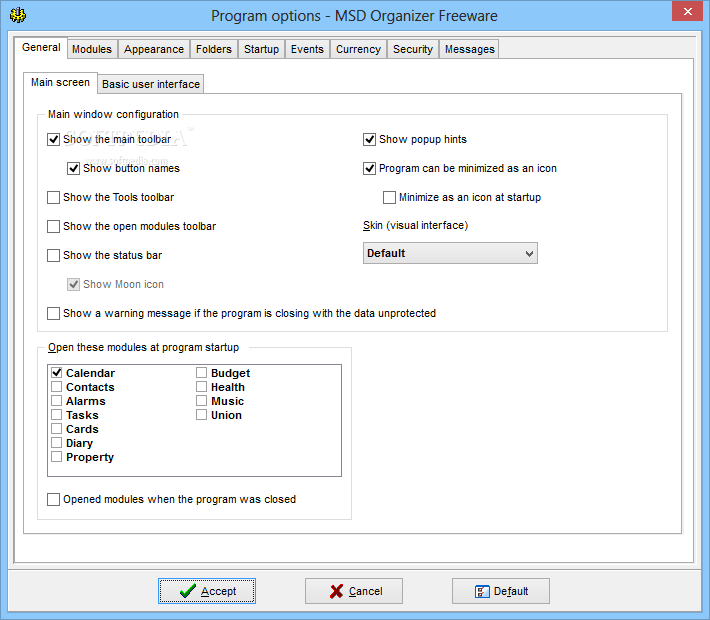Toggle Show button names checkbox
710x620 pixels.
tap(73, 168)
